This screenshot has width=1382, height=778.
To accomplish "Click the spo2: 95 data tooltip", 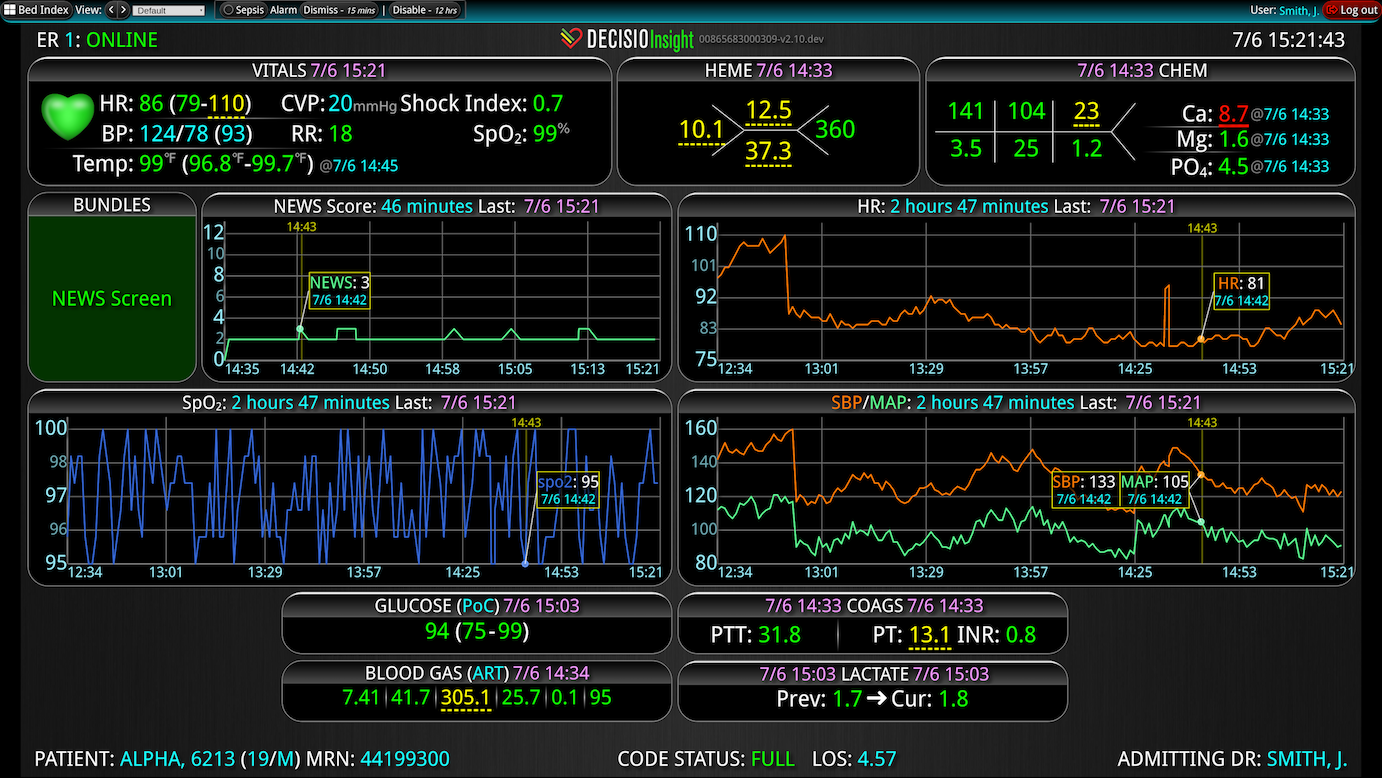I will [568, 489].
